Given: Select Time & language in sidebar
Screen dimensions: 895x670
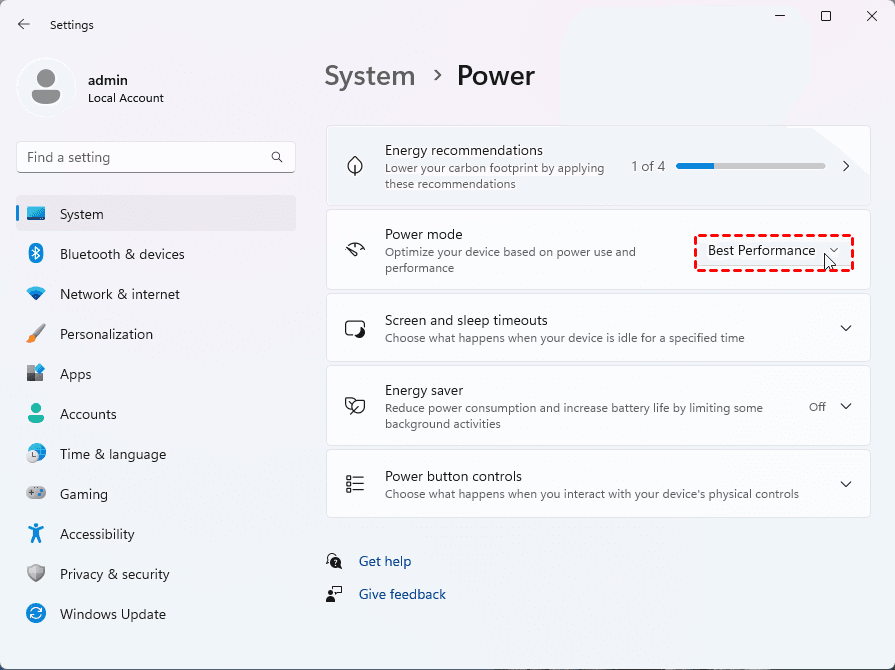Looking at the screenshot, I should (x=112, y=454).
